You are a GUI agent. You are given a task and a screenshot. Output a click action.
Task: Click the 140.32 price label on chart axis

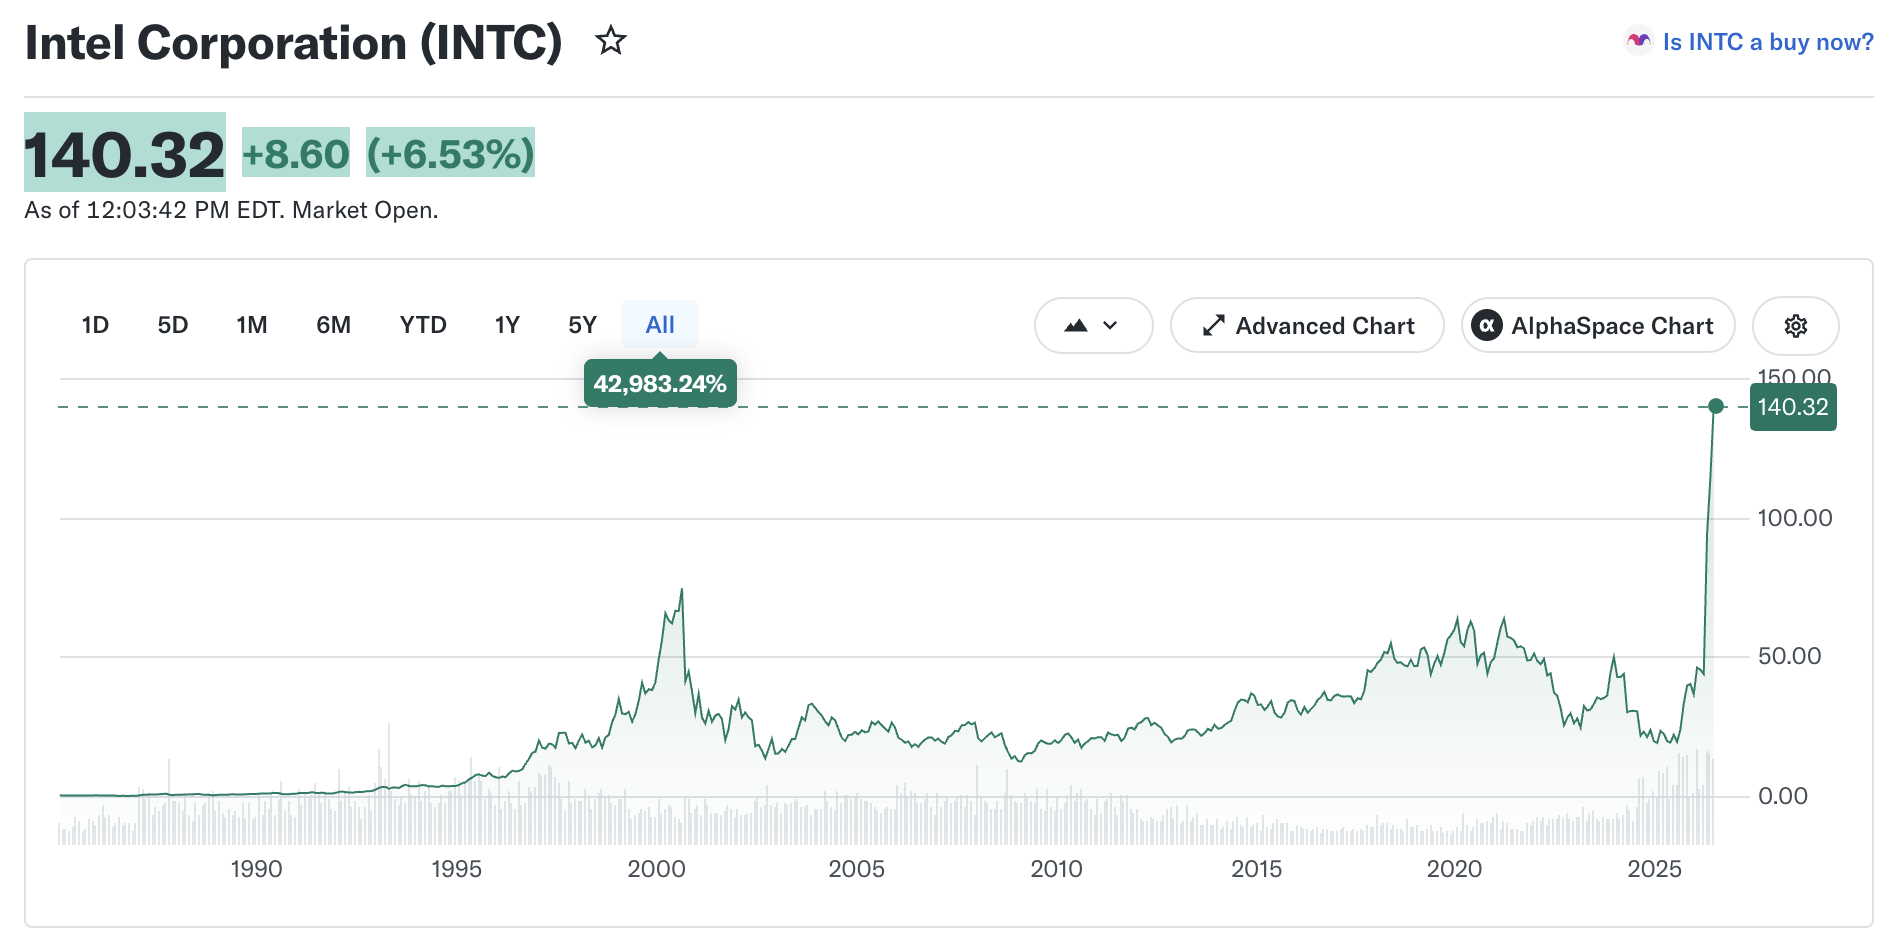(1793, 407)
